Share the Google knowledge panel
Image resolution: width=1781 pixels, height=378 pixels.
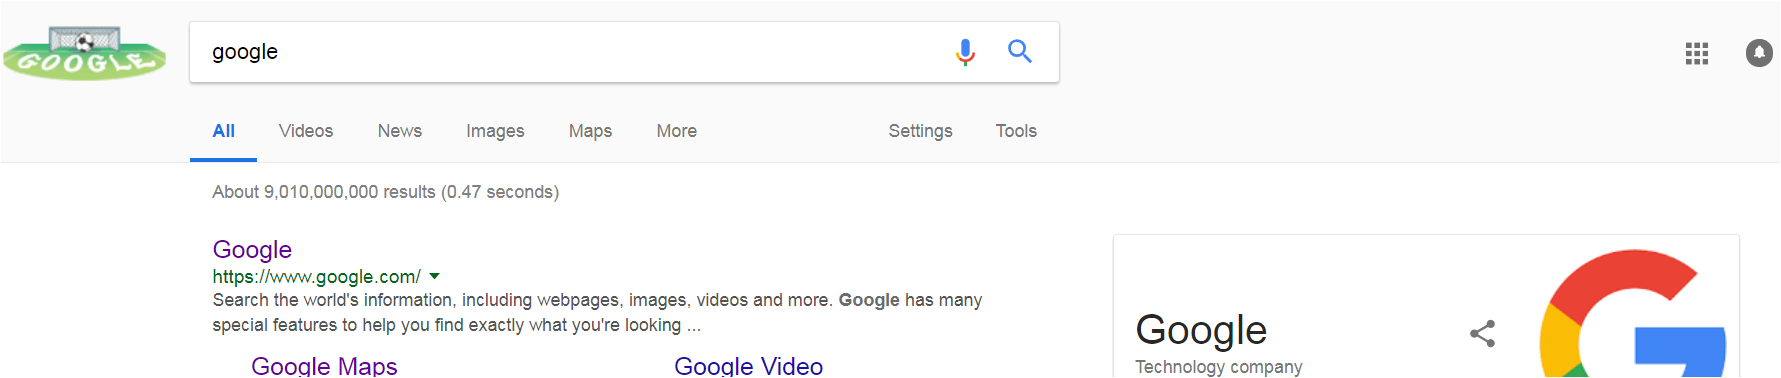(1482, 333)
